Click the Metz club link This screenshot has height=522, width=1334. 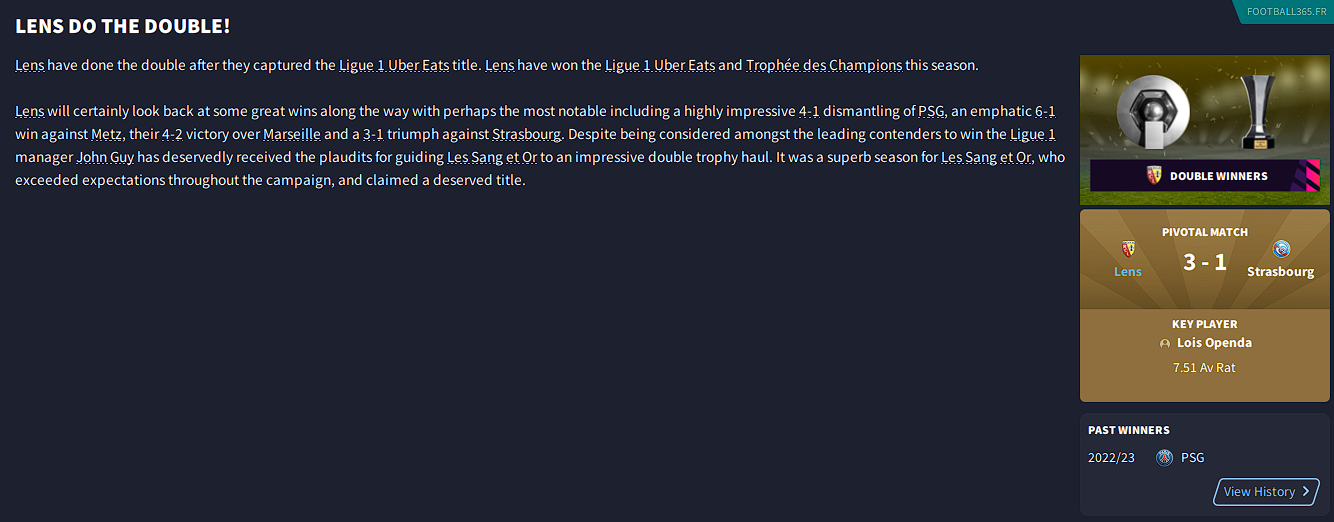click(107, 134)
